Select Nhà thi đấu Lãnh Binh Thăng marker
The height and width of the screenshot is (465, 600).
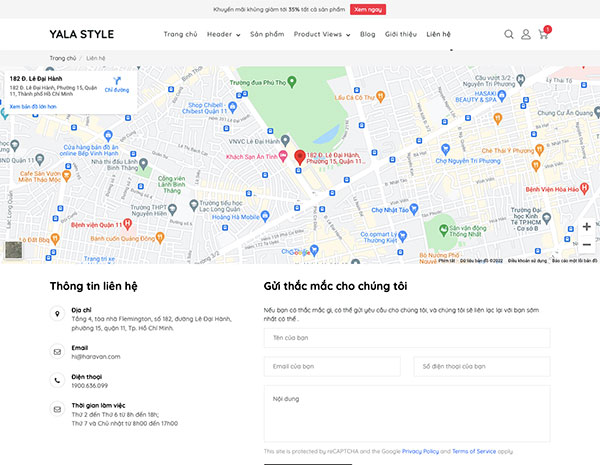[143, 164]
